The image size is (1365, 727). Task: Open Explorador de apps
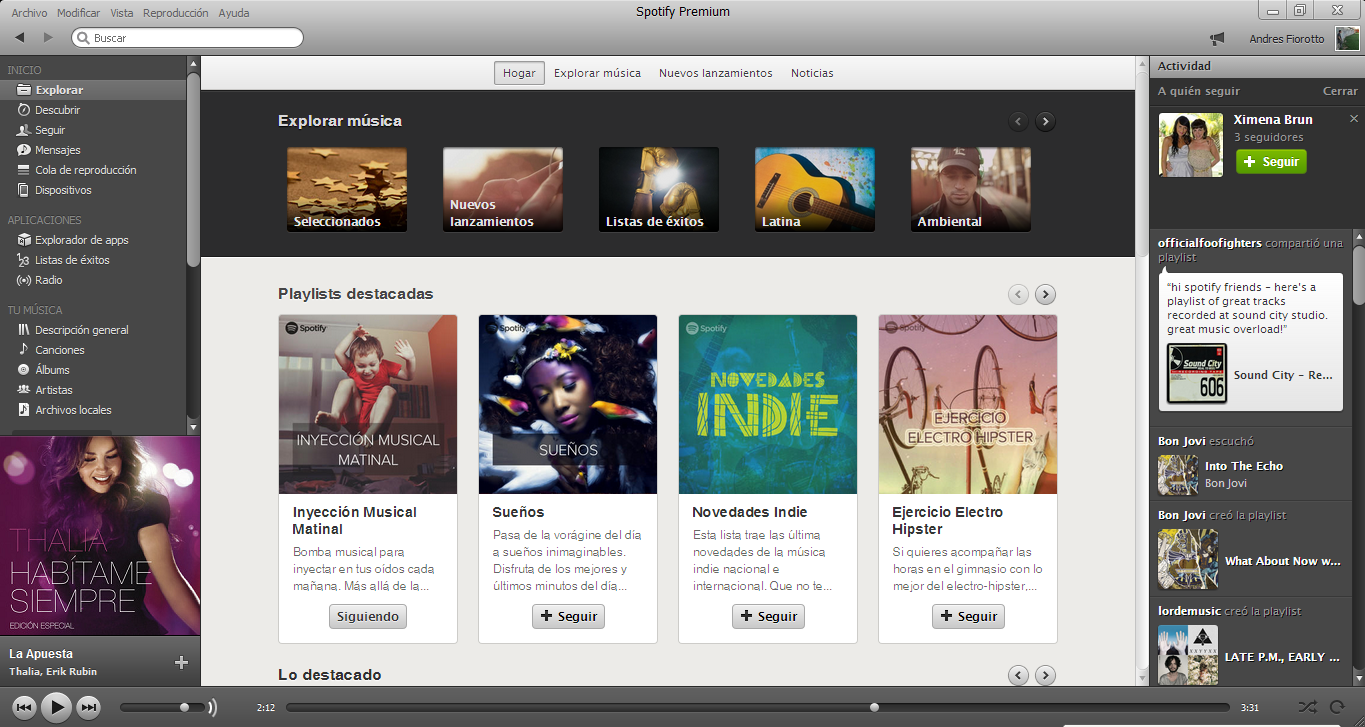click(x=93, y=240)
